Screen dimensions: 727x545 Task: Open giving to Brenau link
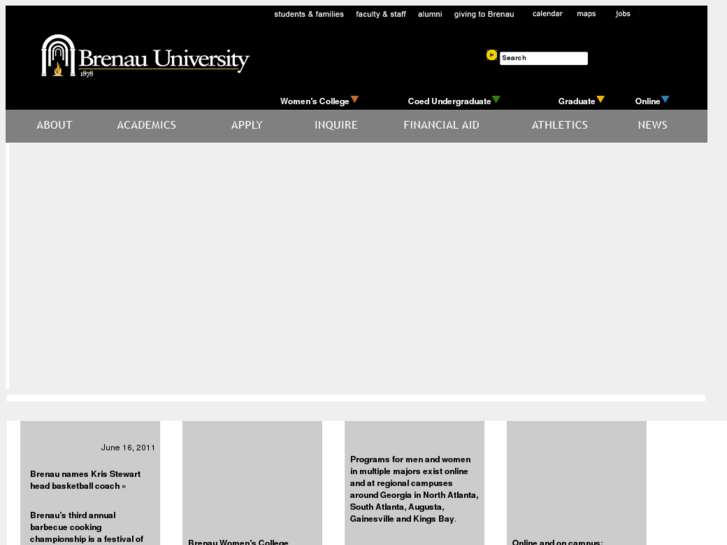[x=484, y=14]
